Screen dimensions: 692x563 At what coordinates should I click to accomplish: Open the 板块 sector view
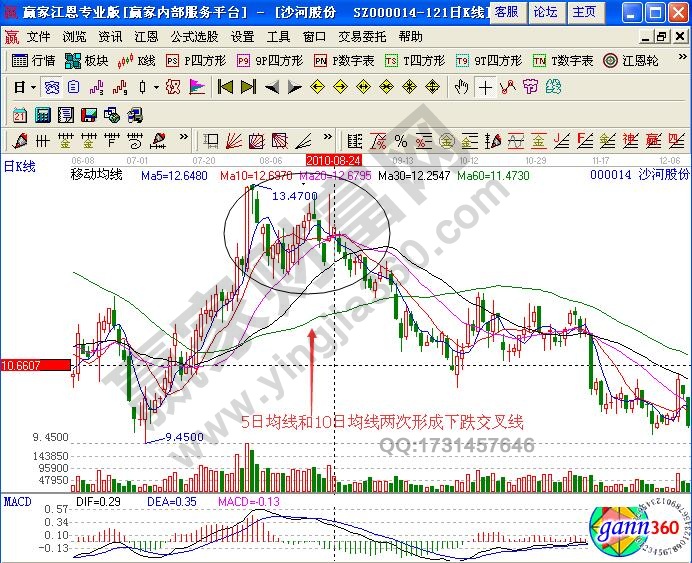pyautogui.click(x=88, y=60)
